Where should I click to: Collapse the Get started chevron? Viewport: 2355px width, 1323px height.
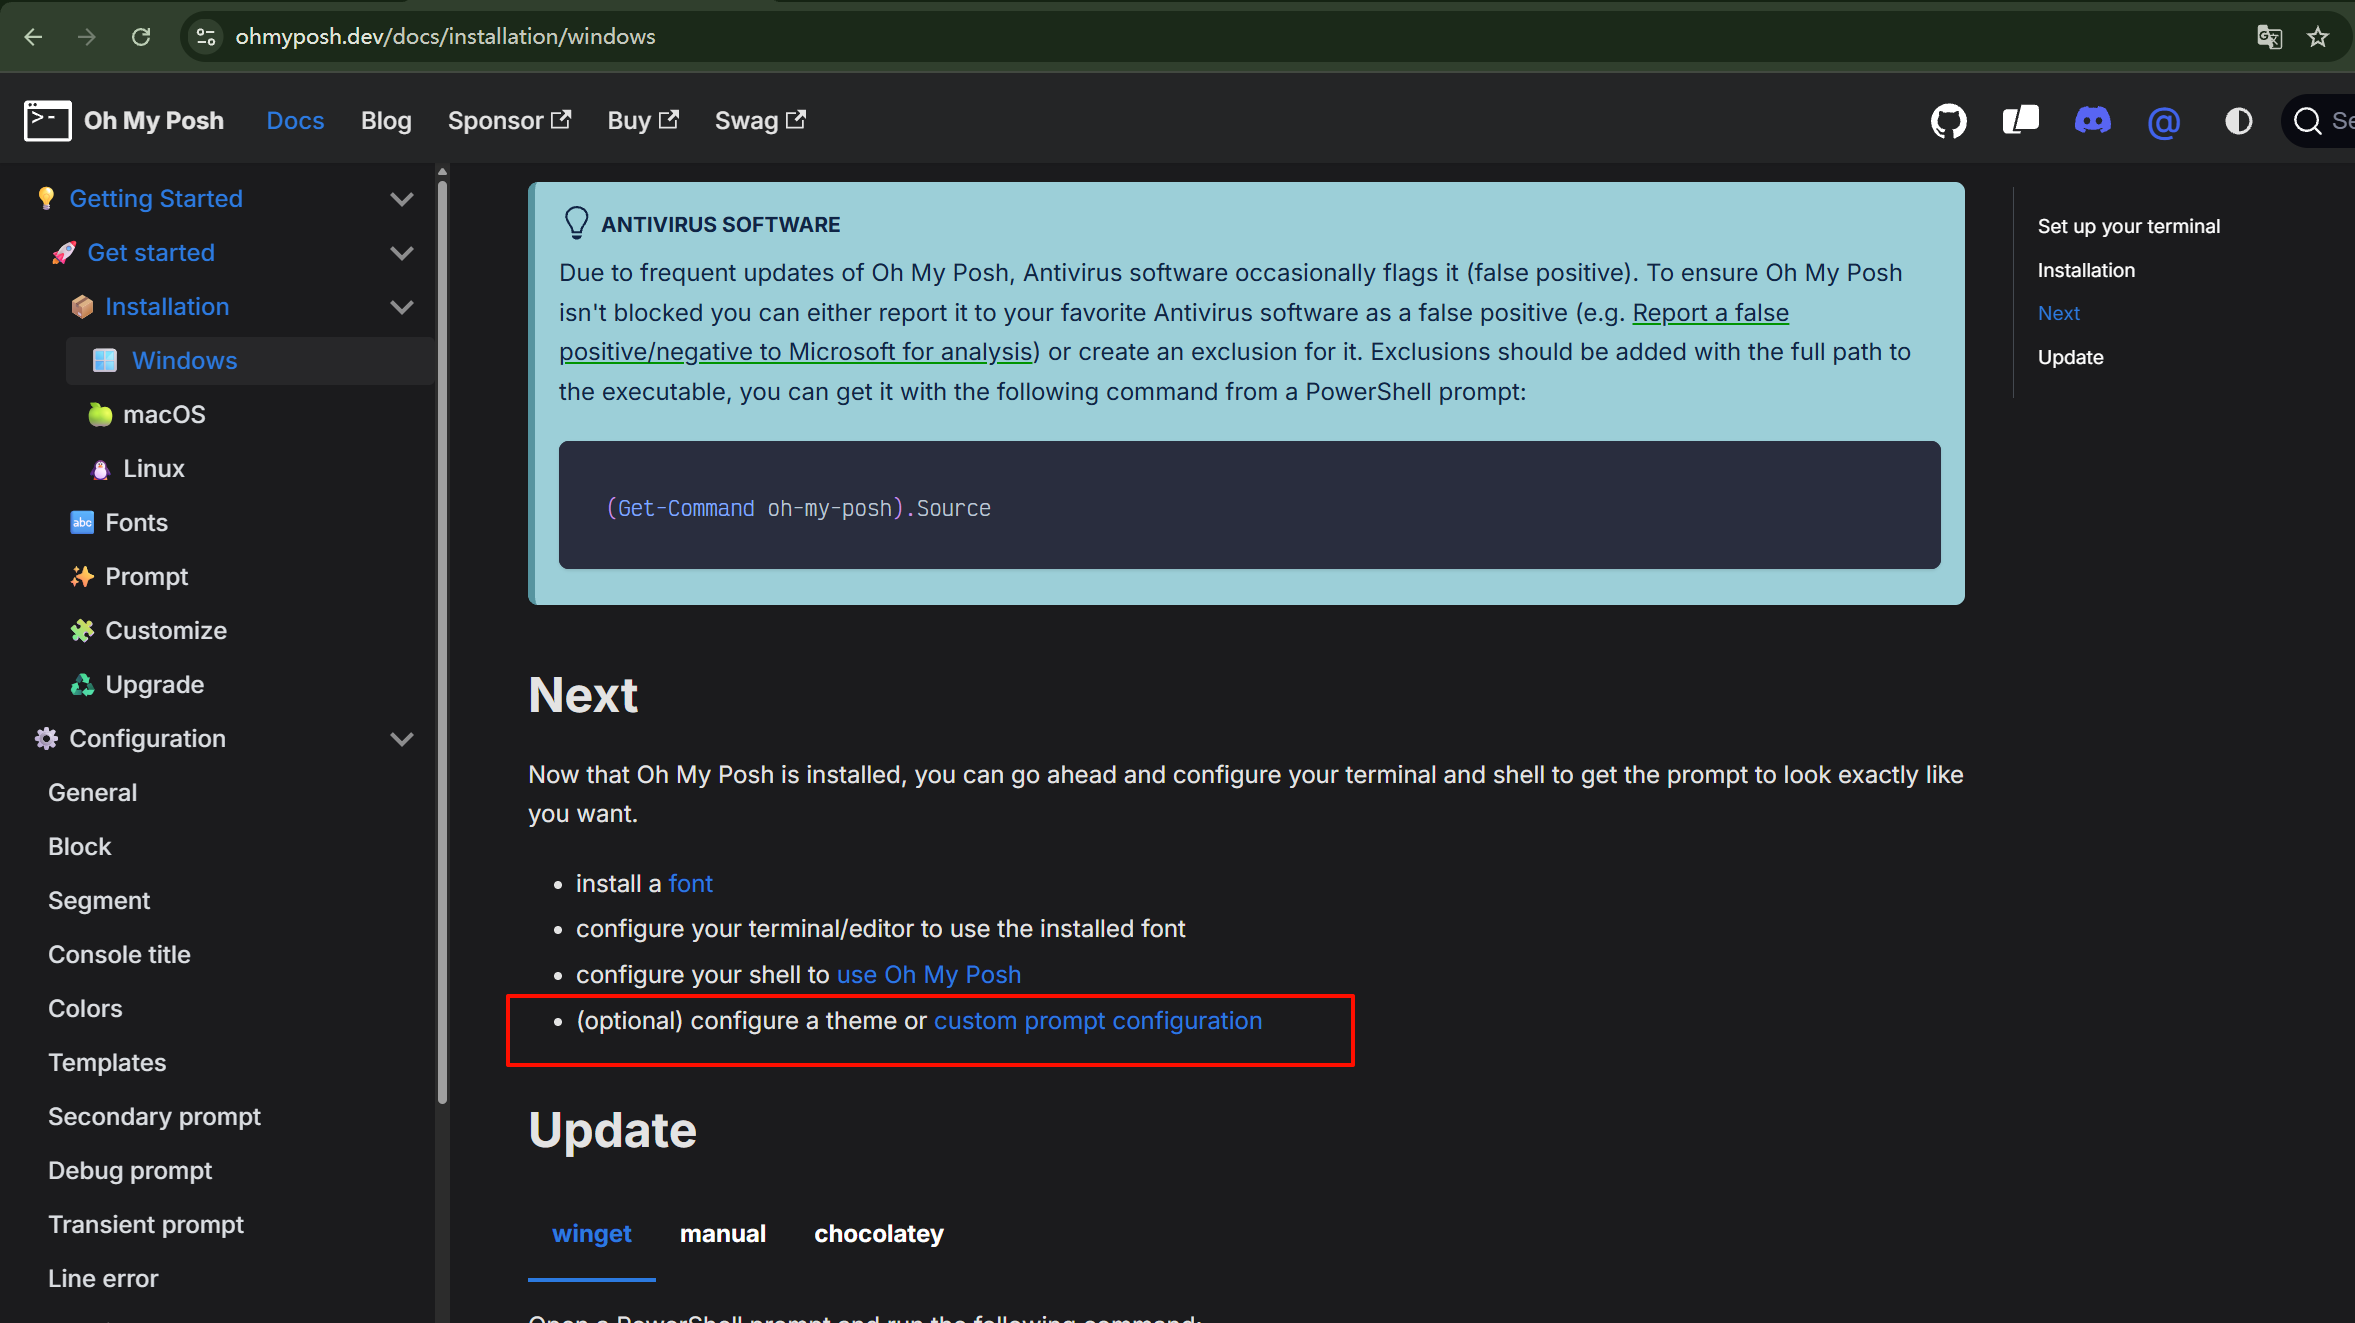tap(402, 253)
